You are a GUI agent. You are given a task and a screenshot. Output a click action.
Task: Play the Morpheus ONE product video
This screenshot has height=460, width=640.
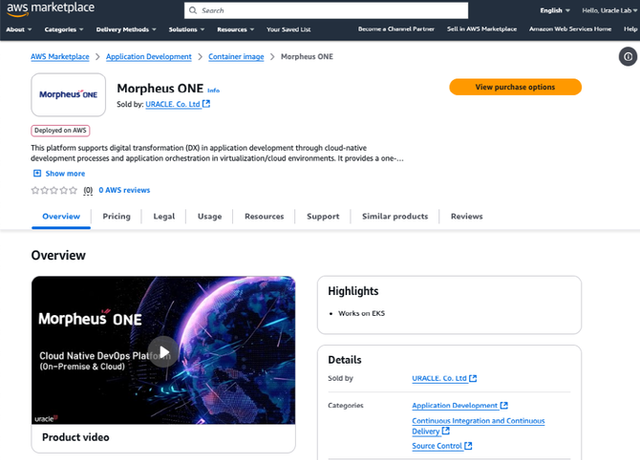pyautogui.click(x=163, y=350)
